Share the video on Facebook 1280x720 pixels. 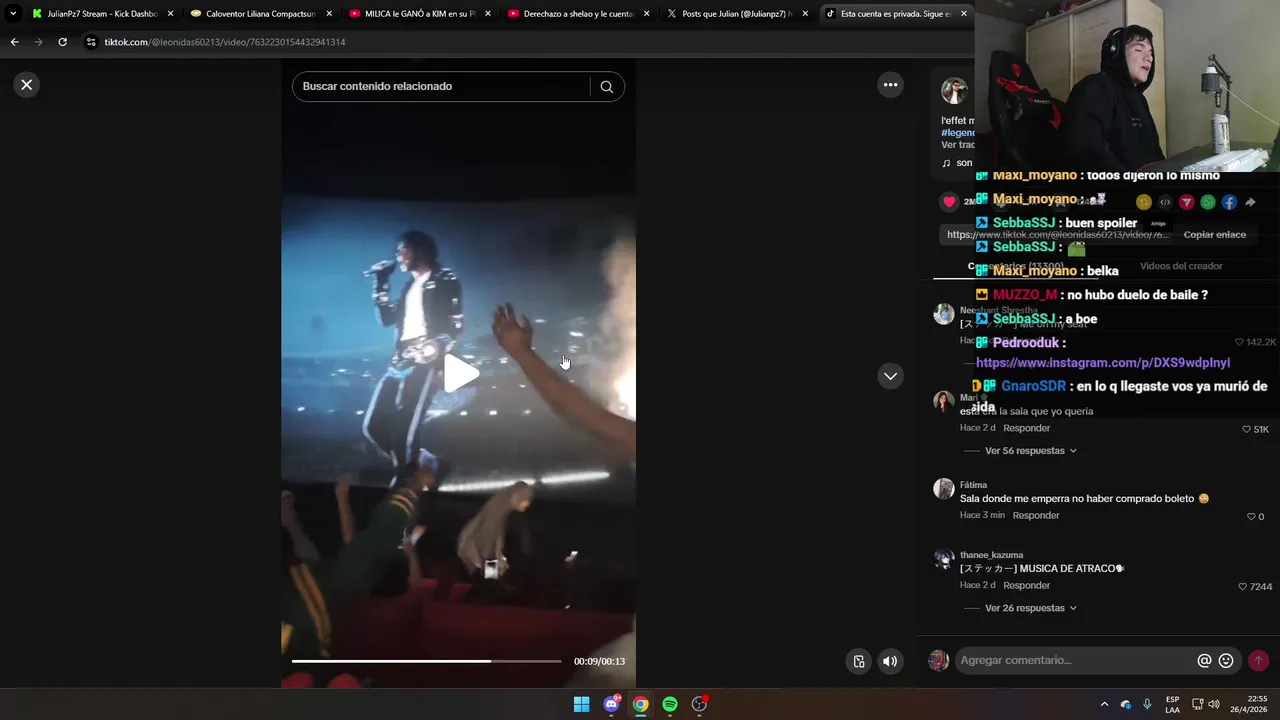(x=1229, y=202)
